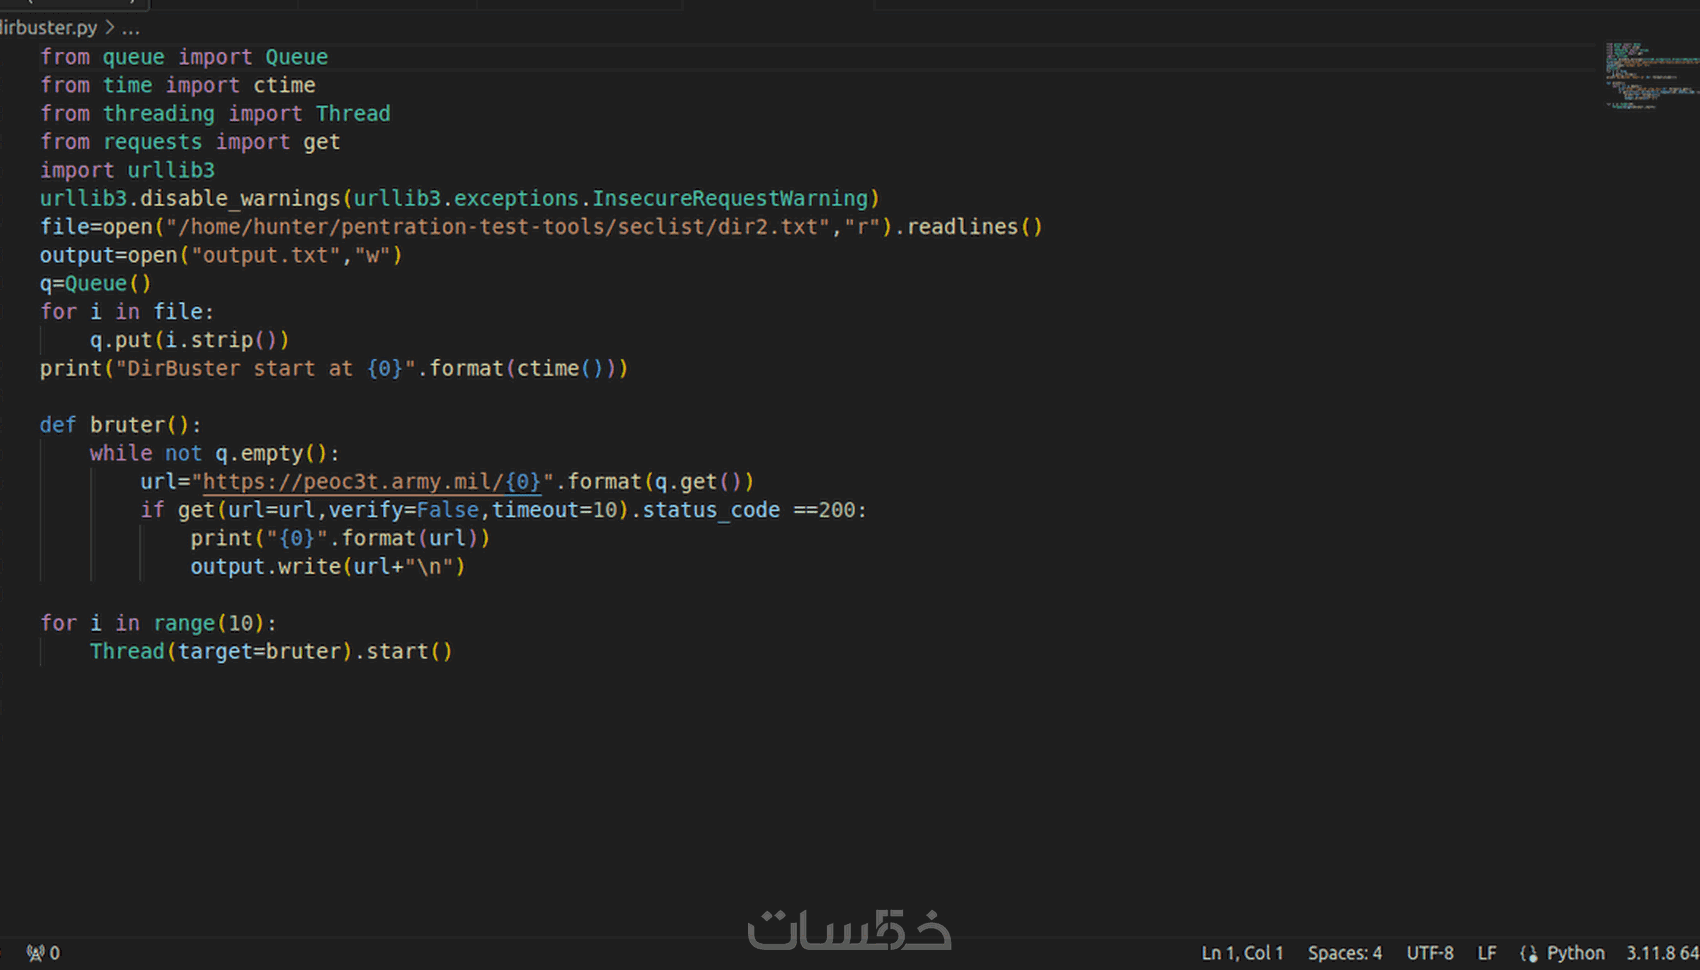Change end-of-line sequence LF

pos(1487,953)
